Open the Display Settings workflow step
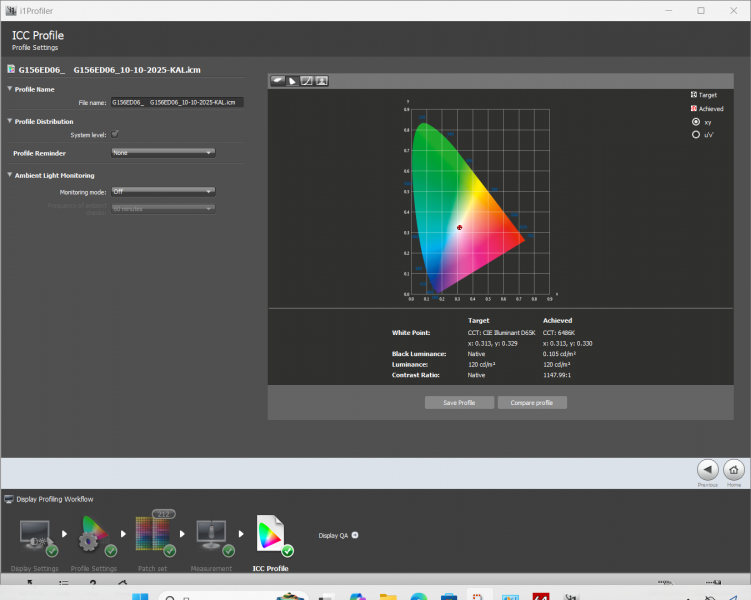The width and height of the screenshot is (751, 600). pyautogui.click(x=37, y=537)
